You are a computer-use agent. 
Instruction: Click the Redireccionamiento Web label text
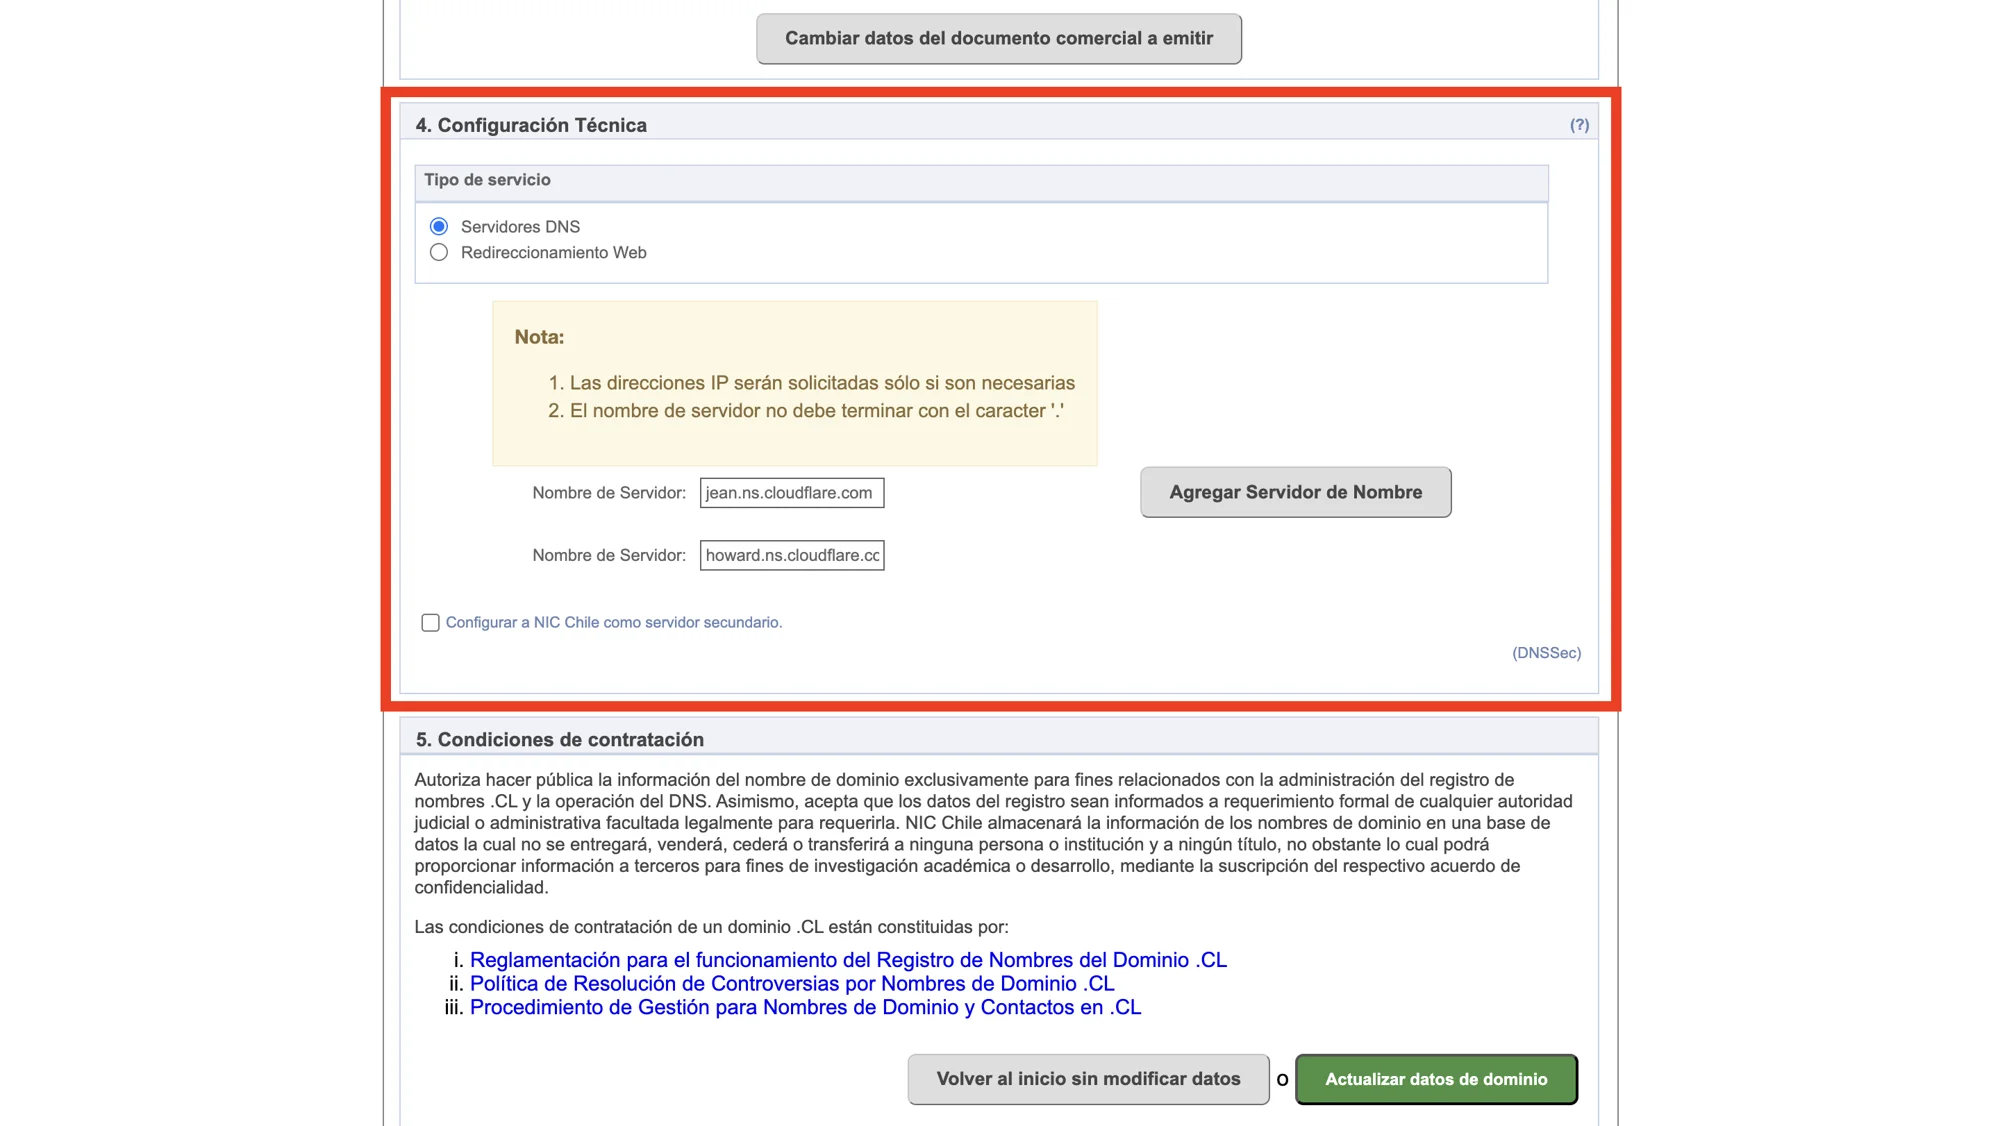pyautogui.click(x=553, y=253)
